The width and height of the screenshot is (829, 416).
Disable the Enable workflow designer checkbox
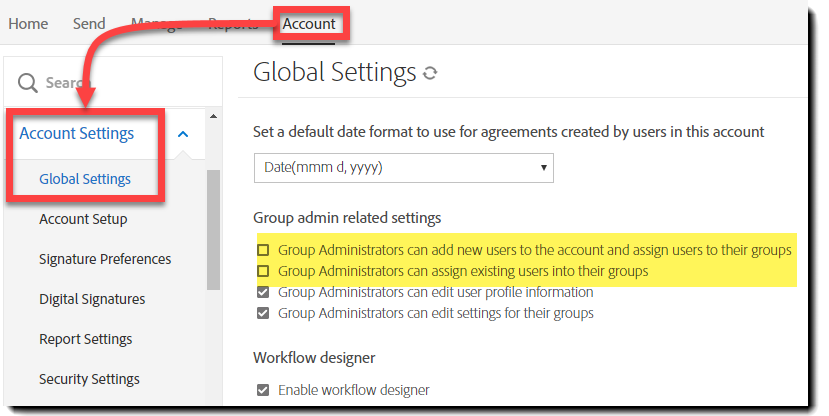(x=264, y=390)
